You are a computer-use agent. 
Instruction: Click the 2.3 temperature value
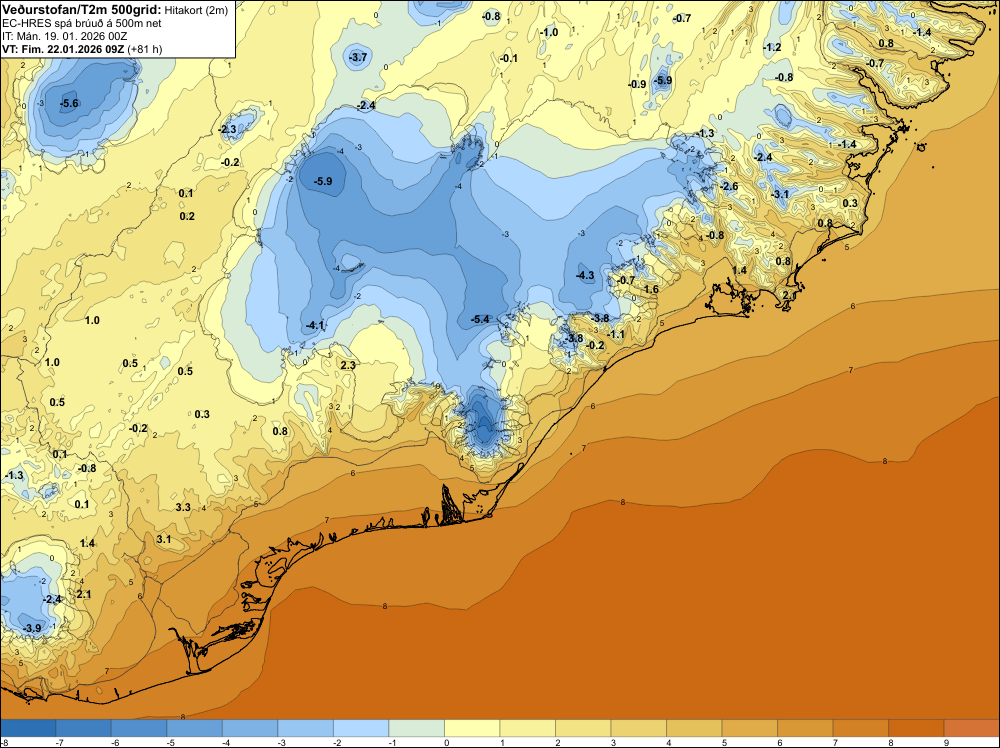click(x=348, y=365)
